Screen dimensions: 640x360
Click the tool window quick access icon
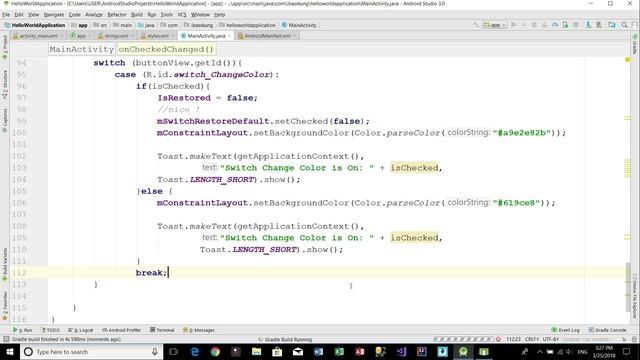(x=6, y=339)
